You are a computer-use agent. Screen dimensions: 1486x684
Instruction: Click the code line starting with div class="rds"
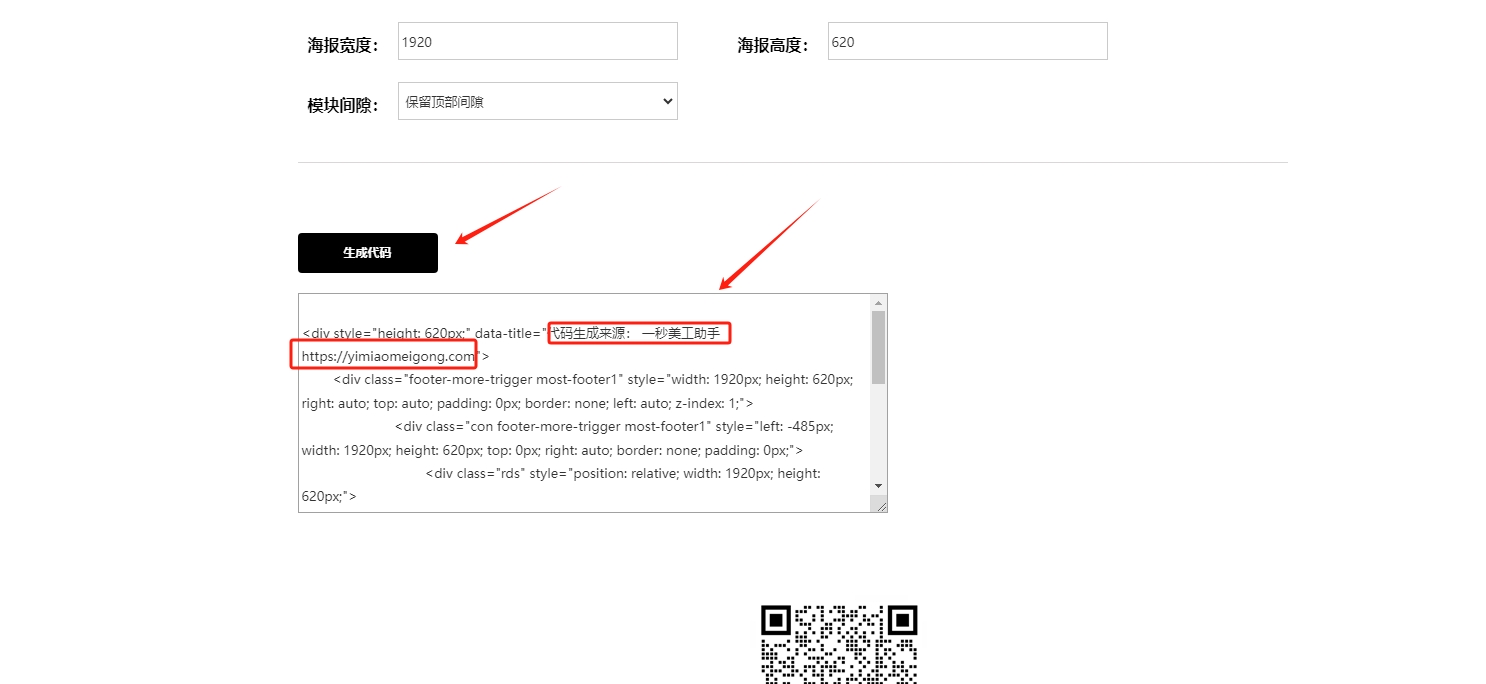tap(623, 473)
